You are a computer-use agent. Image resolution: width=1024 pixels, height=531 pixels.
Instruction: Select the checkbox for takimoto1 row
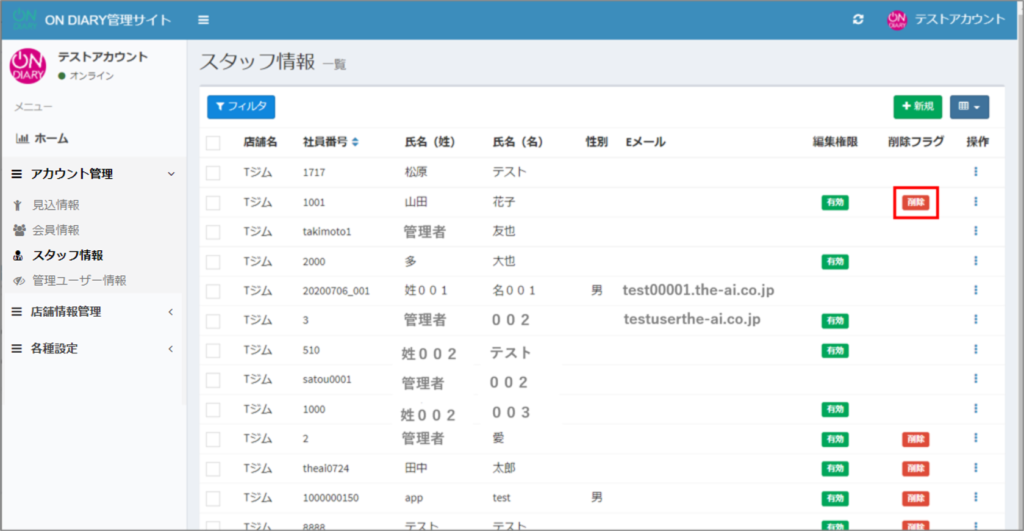tap(213, 232)
